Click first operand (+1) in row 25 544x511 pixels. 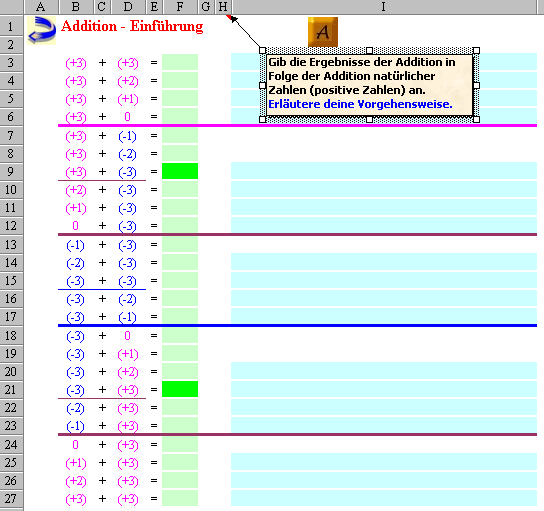click(x=76, y=463)
